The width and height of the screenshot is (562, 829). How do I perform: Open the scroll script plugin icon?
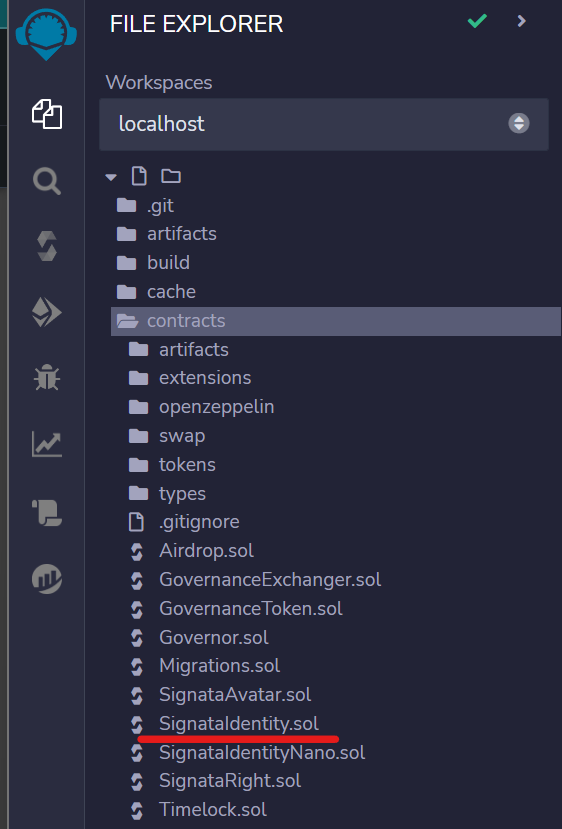coord(47,512)
